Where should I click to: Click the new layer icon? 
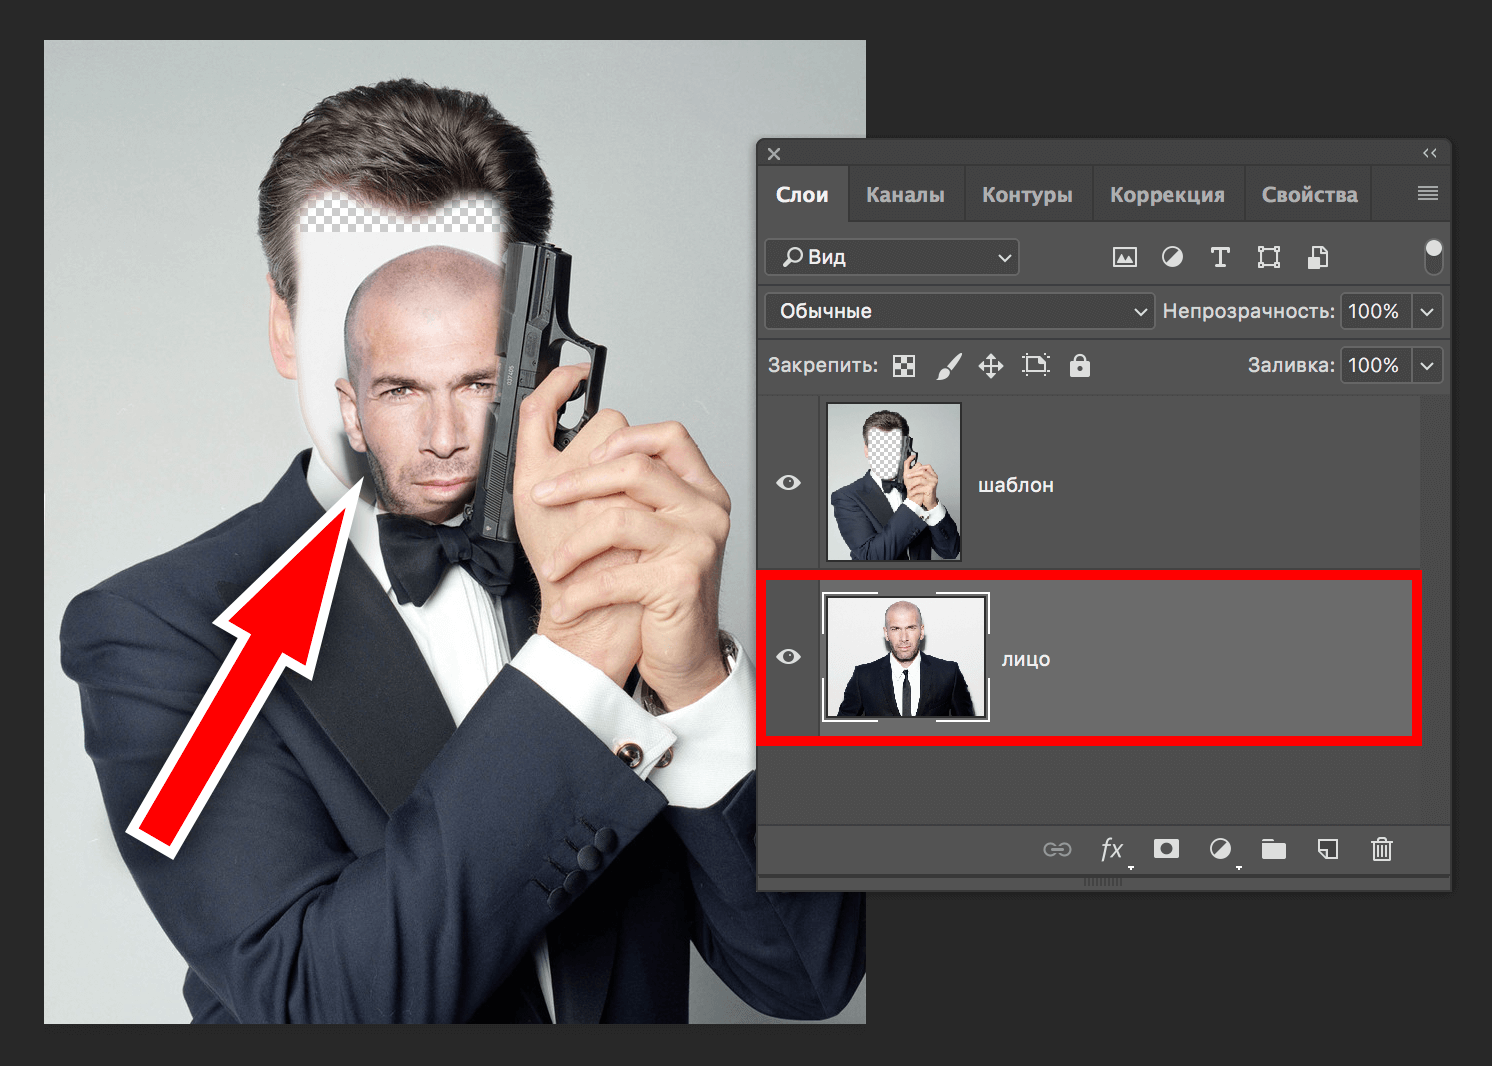[1327, 849]
